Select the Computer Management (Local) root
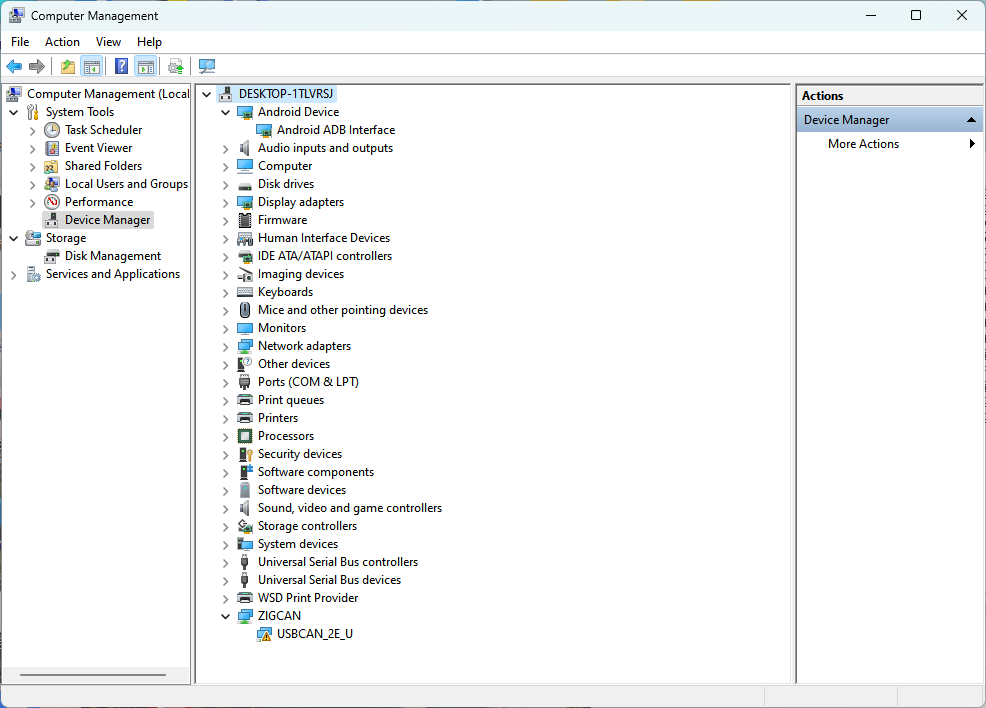 [x=108, y=94]
